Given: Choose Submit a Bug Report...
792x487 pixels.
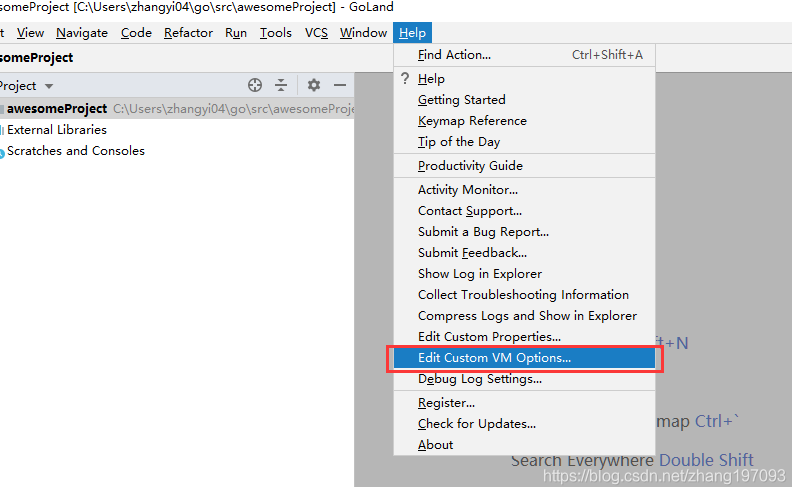Looking at the screenshot, I should [x=524, y=232].
